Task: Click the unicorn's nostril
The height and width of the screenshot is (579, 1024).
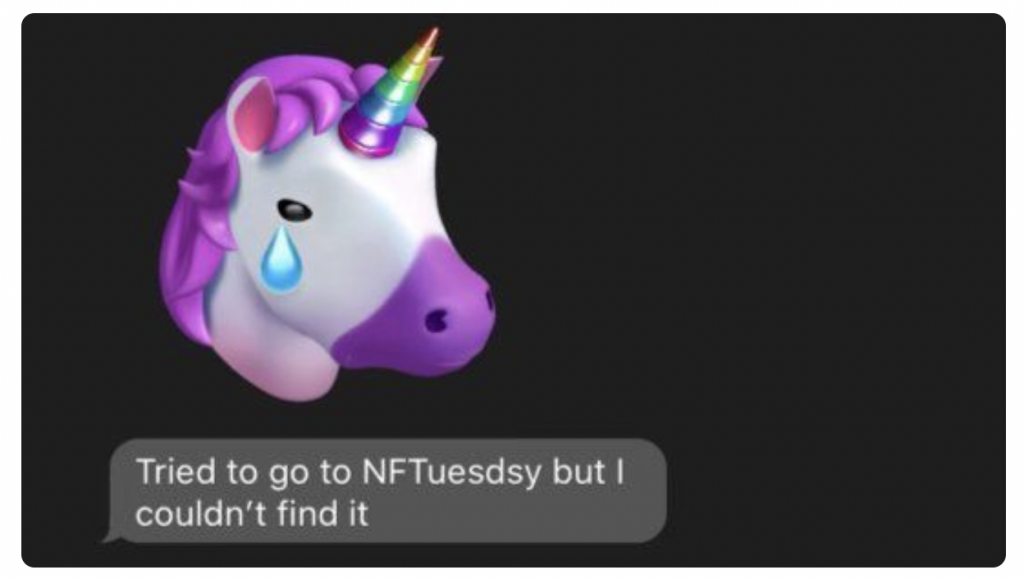Action: [x=436, y=320]
